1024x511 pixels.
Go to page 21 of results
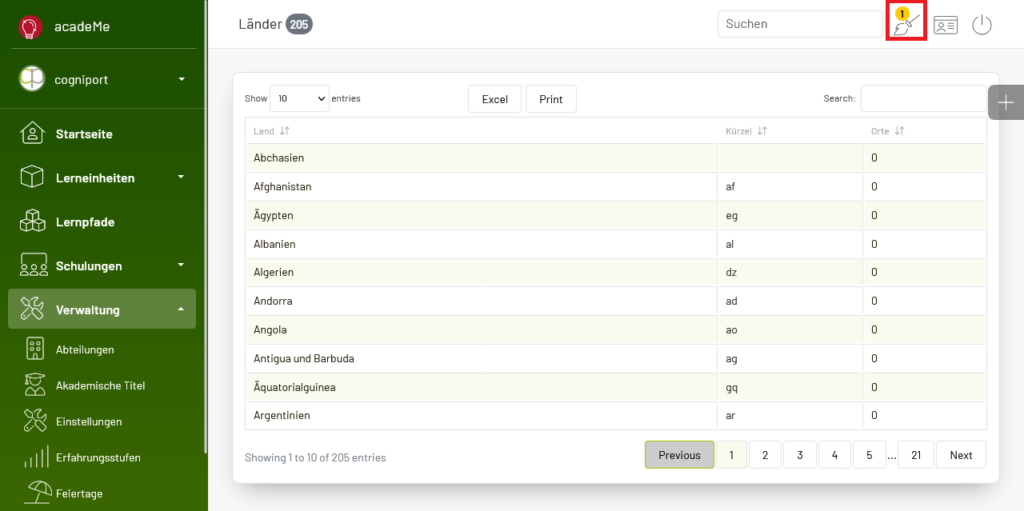pos(916,455)
